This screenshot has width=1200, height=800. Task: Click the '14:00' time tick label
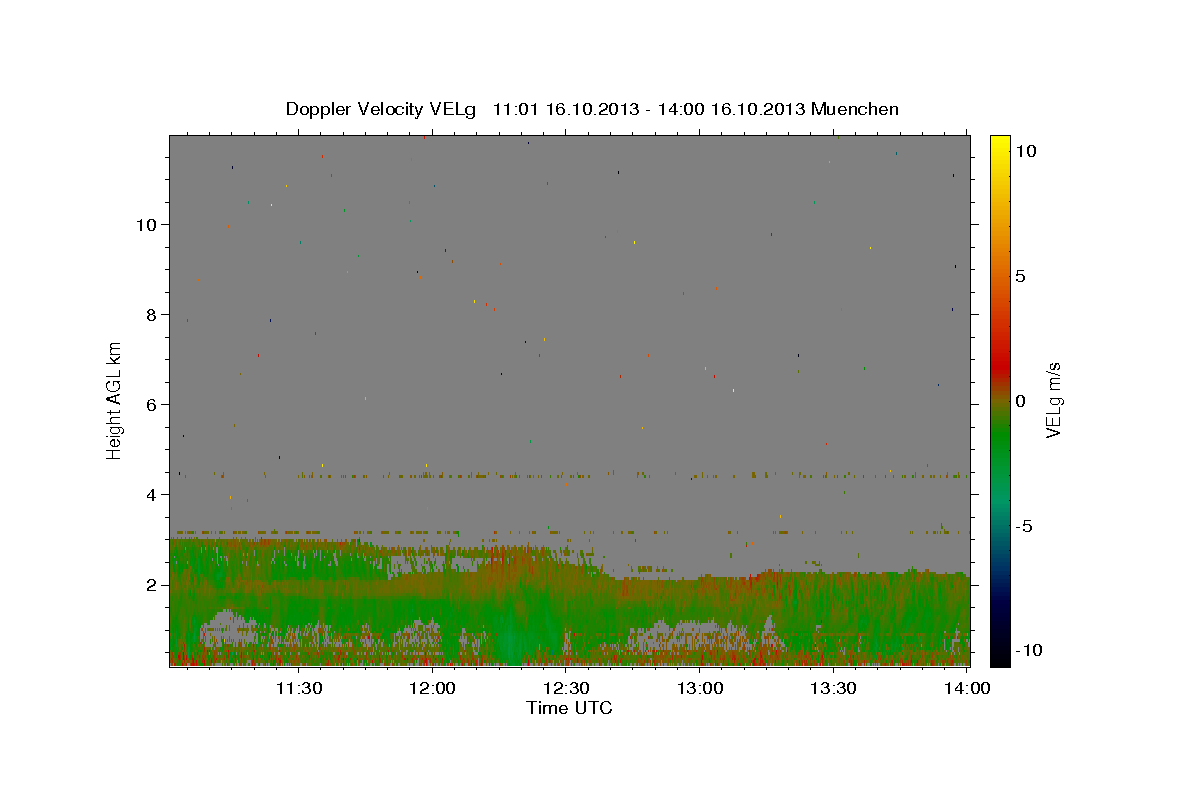click(967, 688)
